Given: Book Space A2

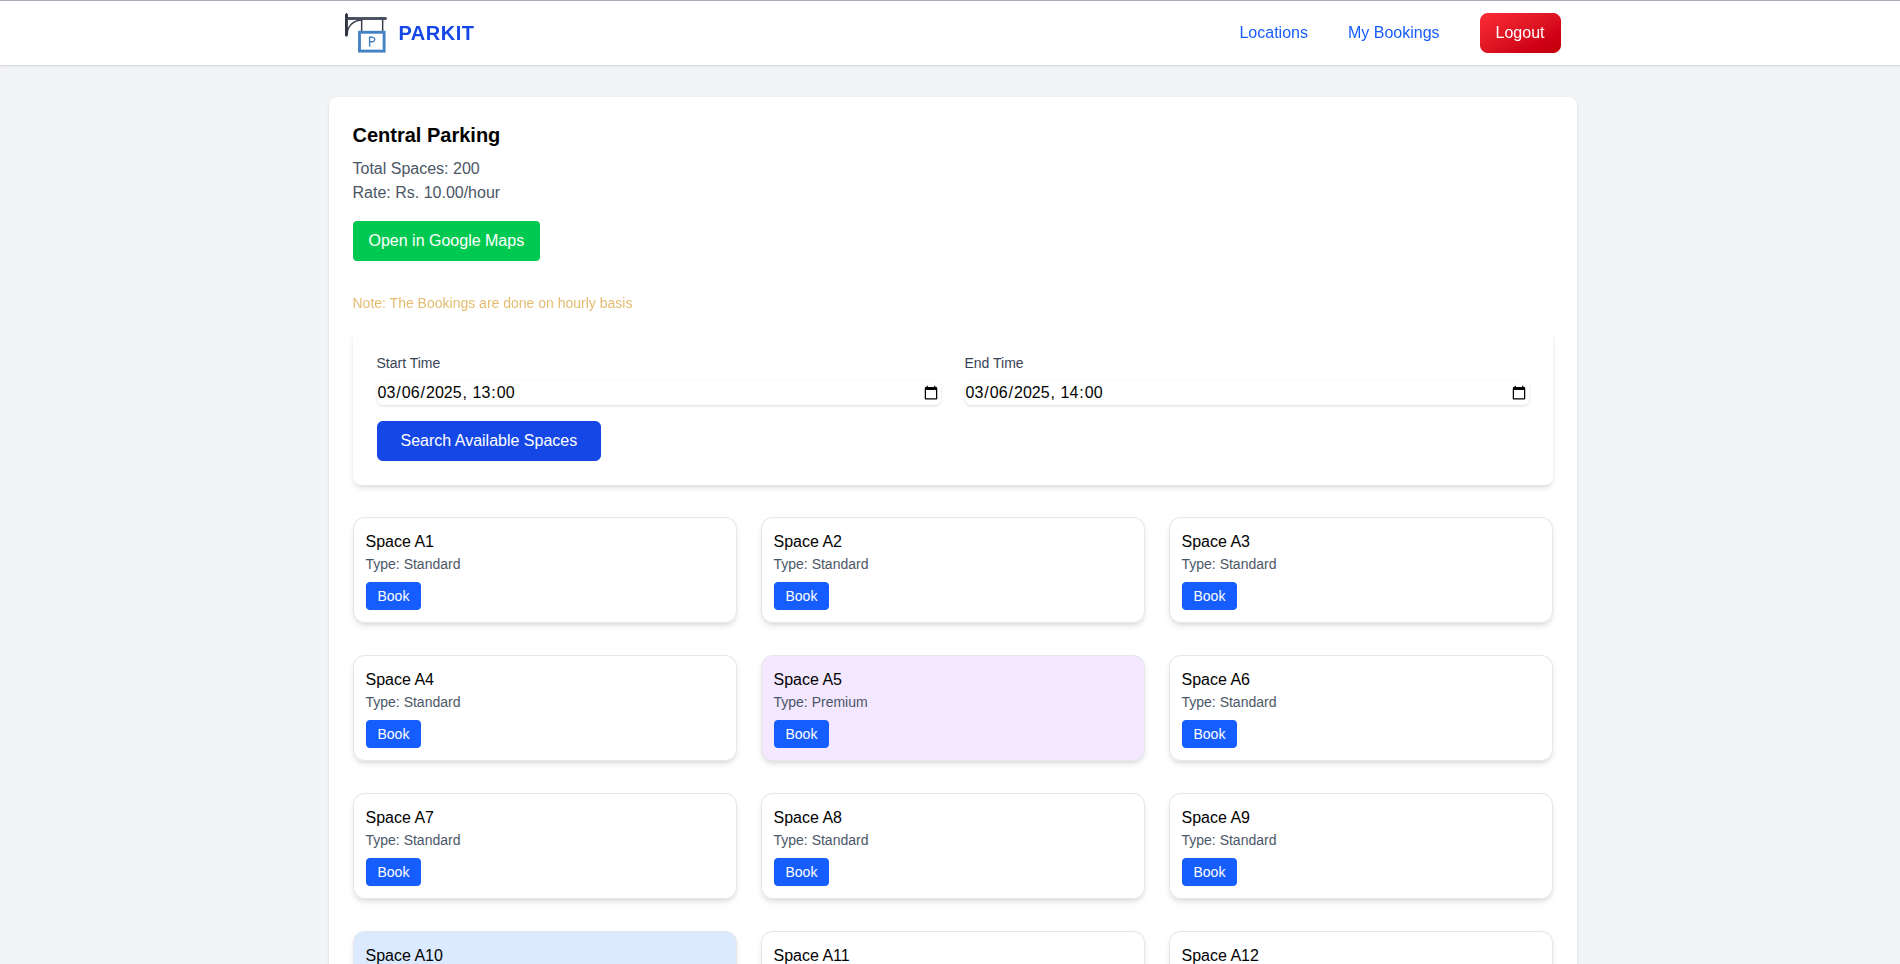Looking at the screenshot, I should pyautogui.click(x=801, y=596).
